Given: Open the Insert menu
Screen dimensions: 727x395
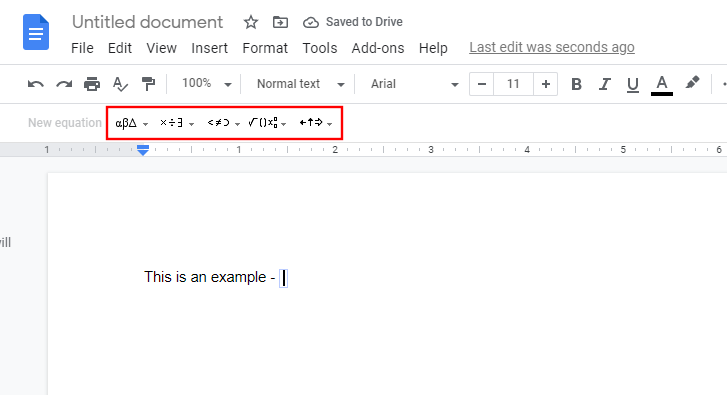Looking at the screenshot, I should pyautogui.click(x=210, y=48).
